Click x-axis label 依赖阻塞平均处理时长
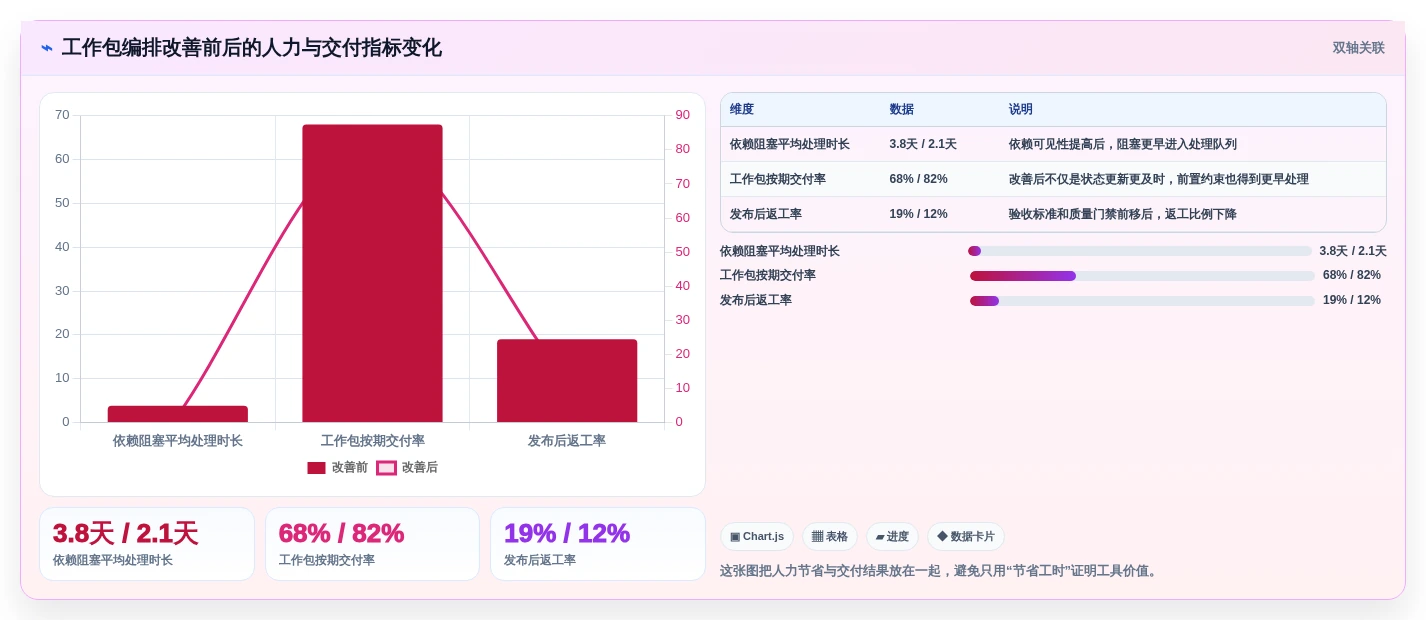1426x620 pixels. [x=178, y=441]
